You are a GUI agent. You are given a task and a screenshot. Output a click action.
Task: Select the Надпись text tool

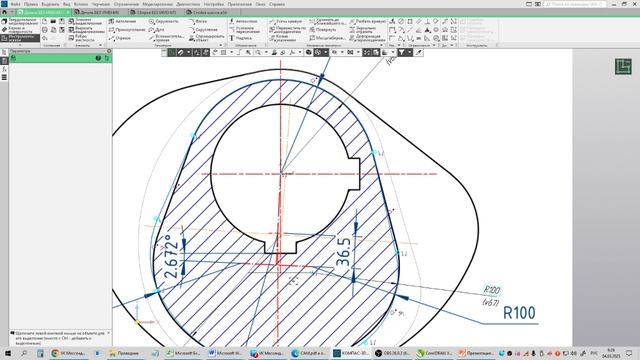240,38
